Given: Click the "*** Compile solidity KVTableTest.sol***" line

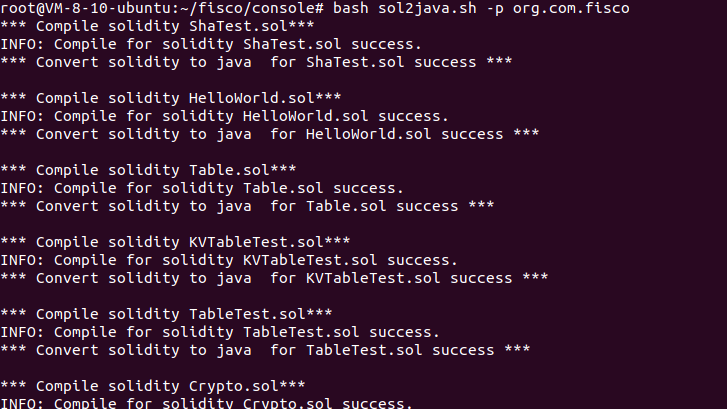Looking at the screenshot, I should tap(175, 242).
